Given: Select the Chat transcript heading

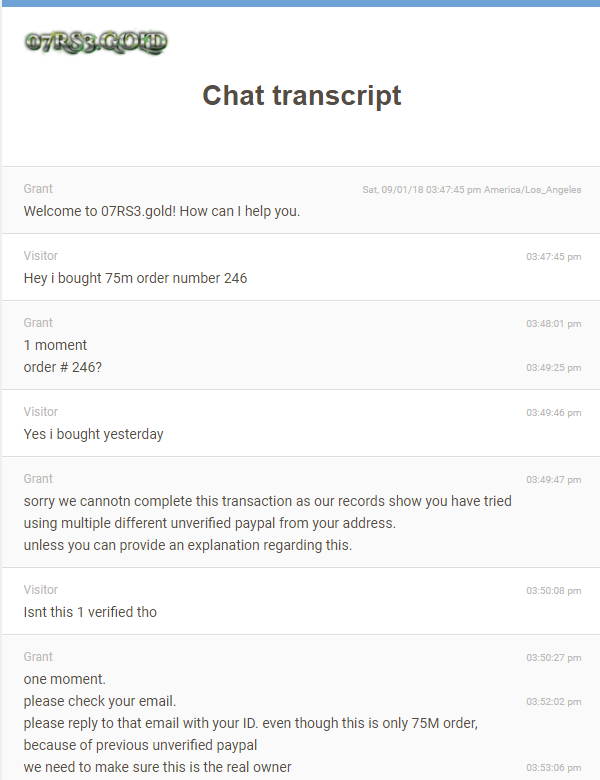Looking at the screenshot, I should pyautogui.click(x=301, y=95).
